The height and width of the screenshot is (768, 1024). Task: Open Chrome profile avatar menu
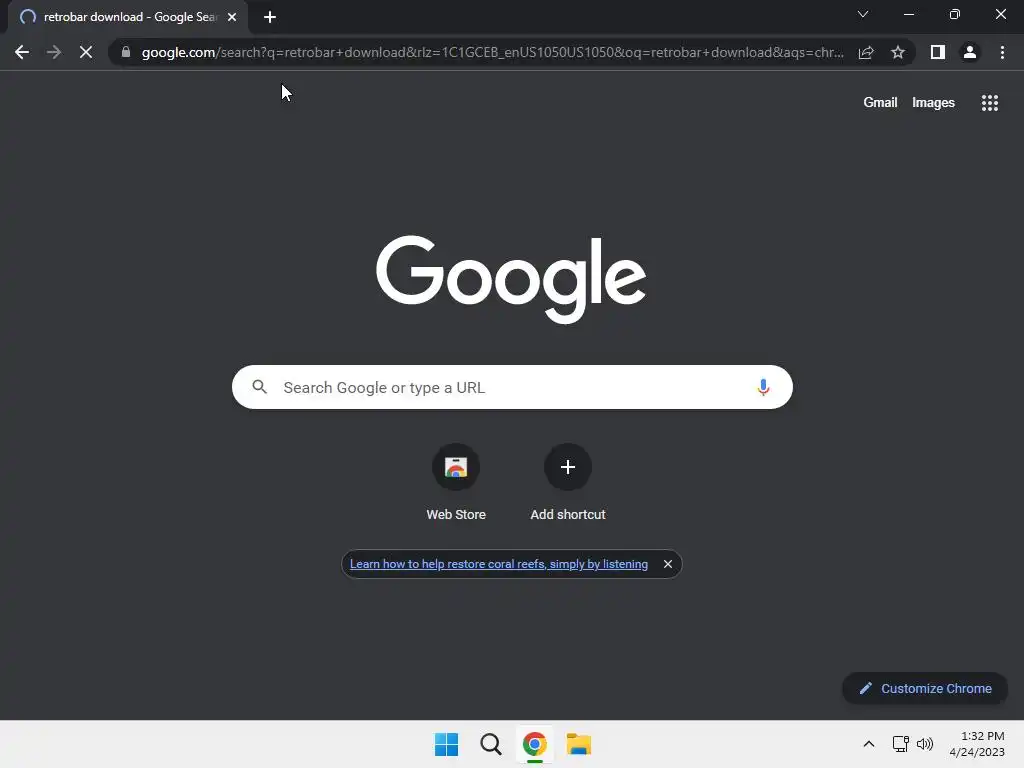tap(970, 52)
